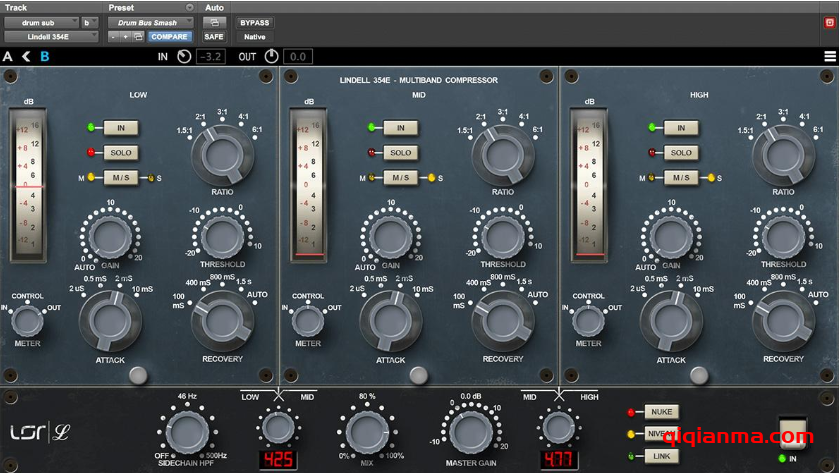
Task: Click the MIX knob
Action: (x=367, y=431)
